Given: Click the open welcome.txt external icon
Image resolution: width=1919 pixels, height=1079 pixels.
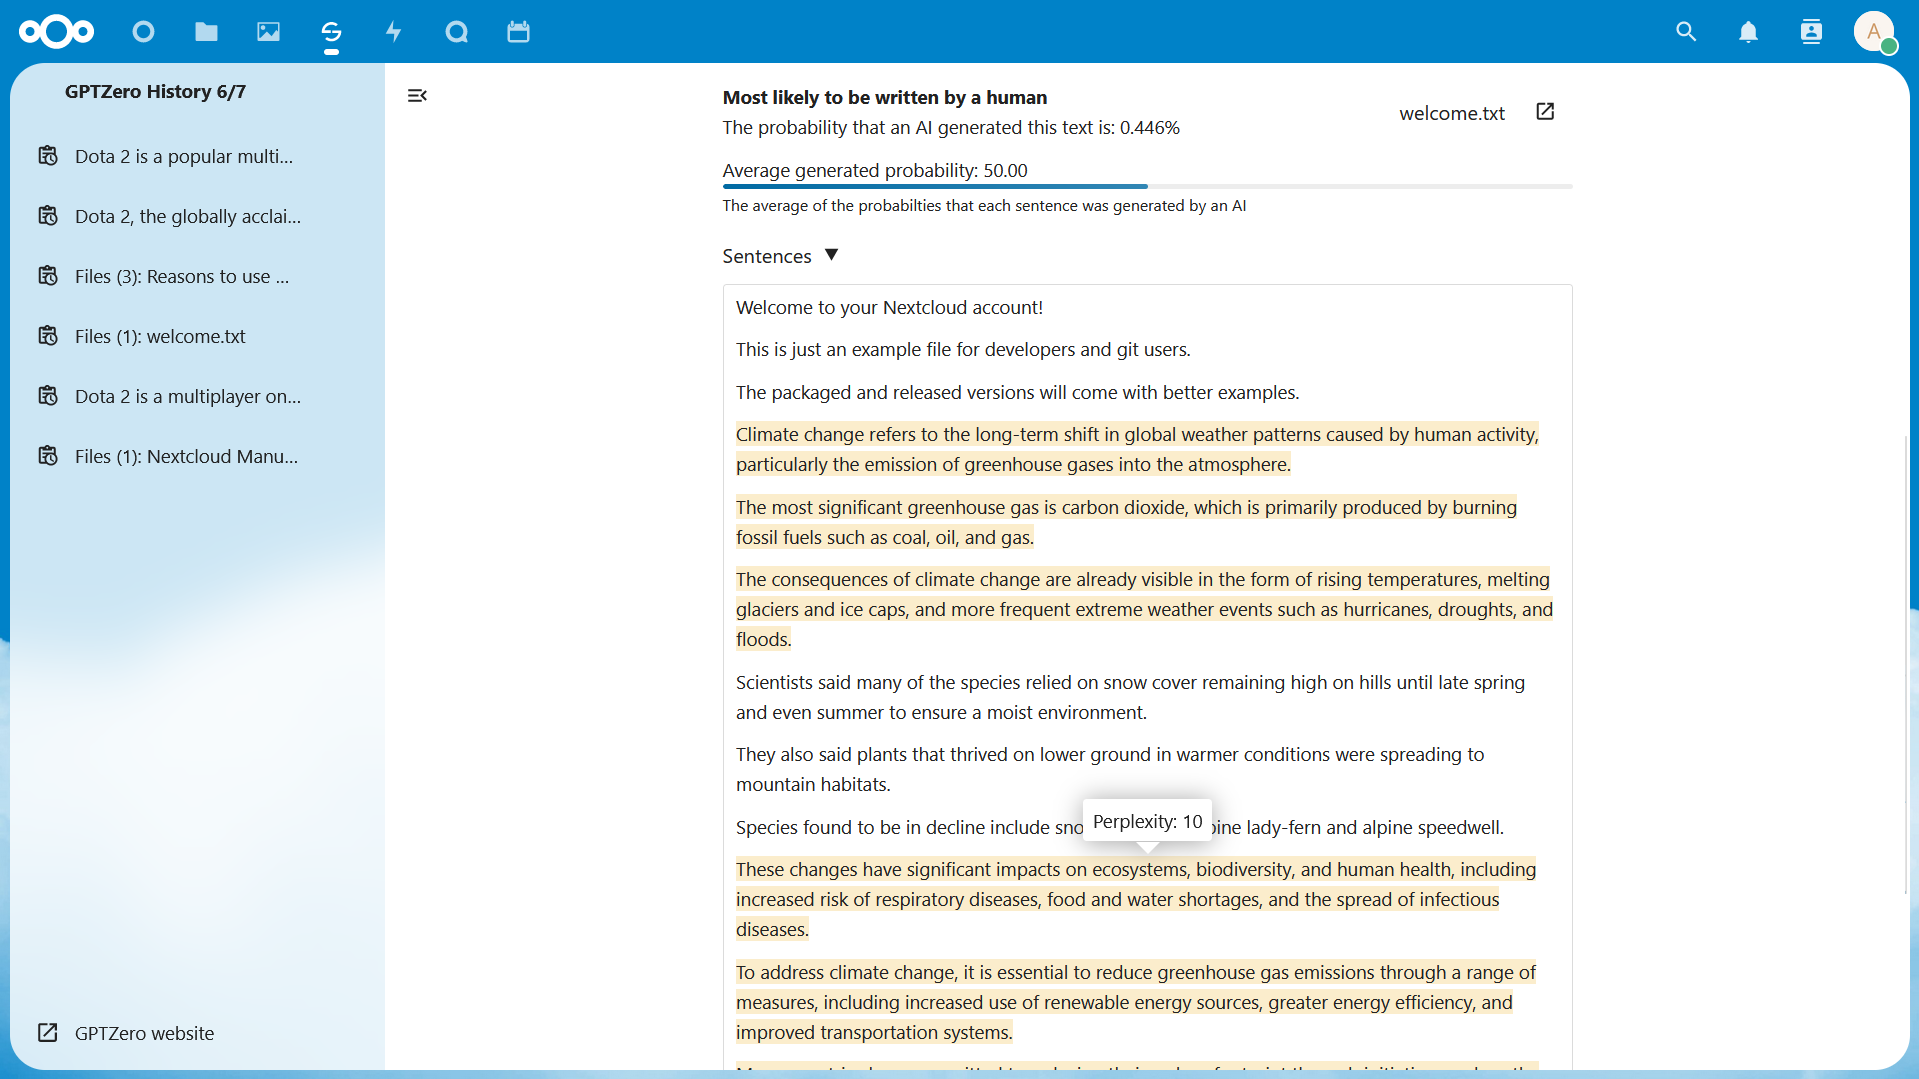Looking at the screenshot, I should pos(1545,111).
